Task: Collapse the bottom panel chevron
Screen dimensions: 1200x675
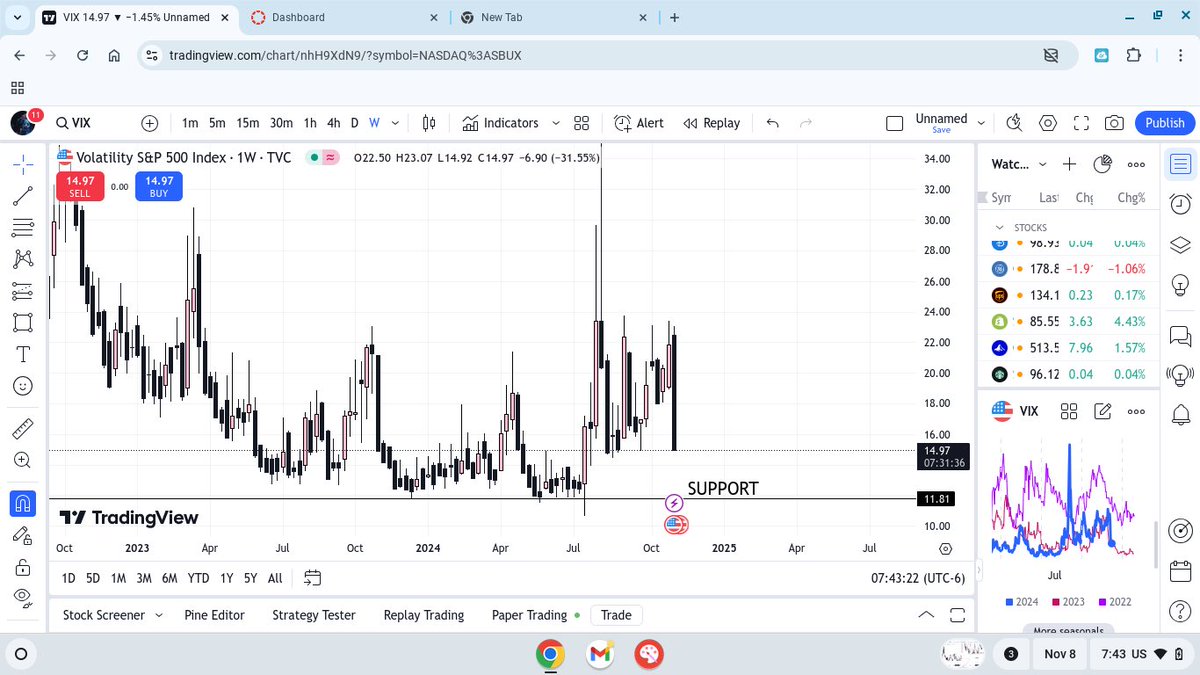Action: (926, 615)
